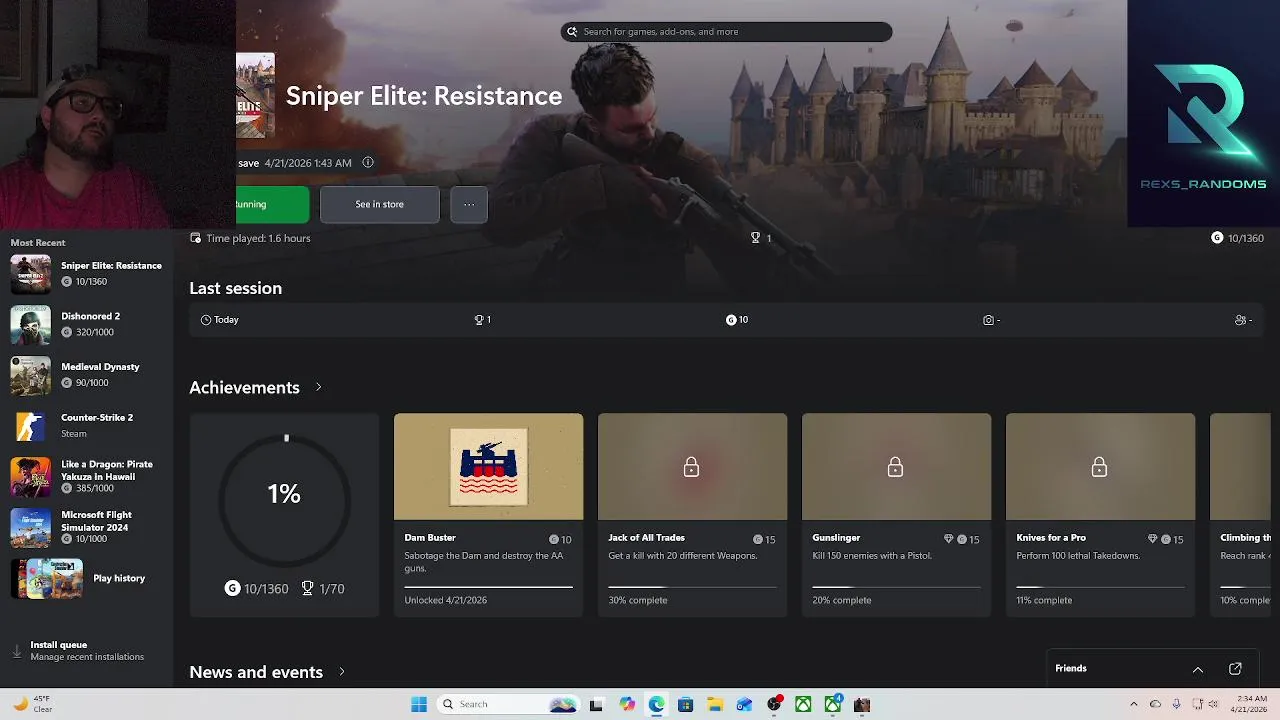1280x720 pixels.
Task: Click Time played: 1.6 hours text
Action: point(258,238)
